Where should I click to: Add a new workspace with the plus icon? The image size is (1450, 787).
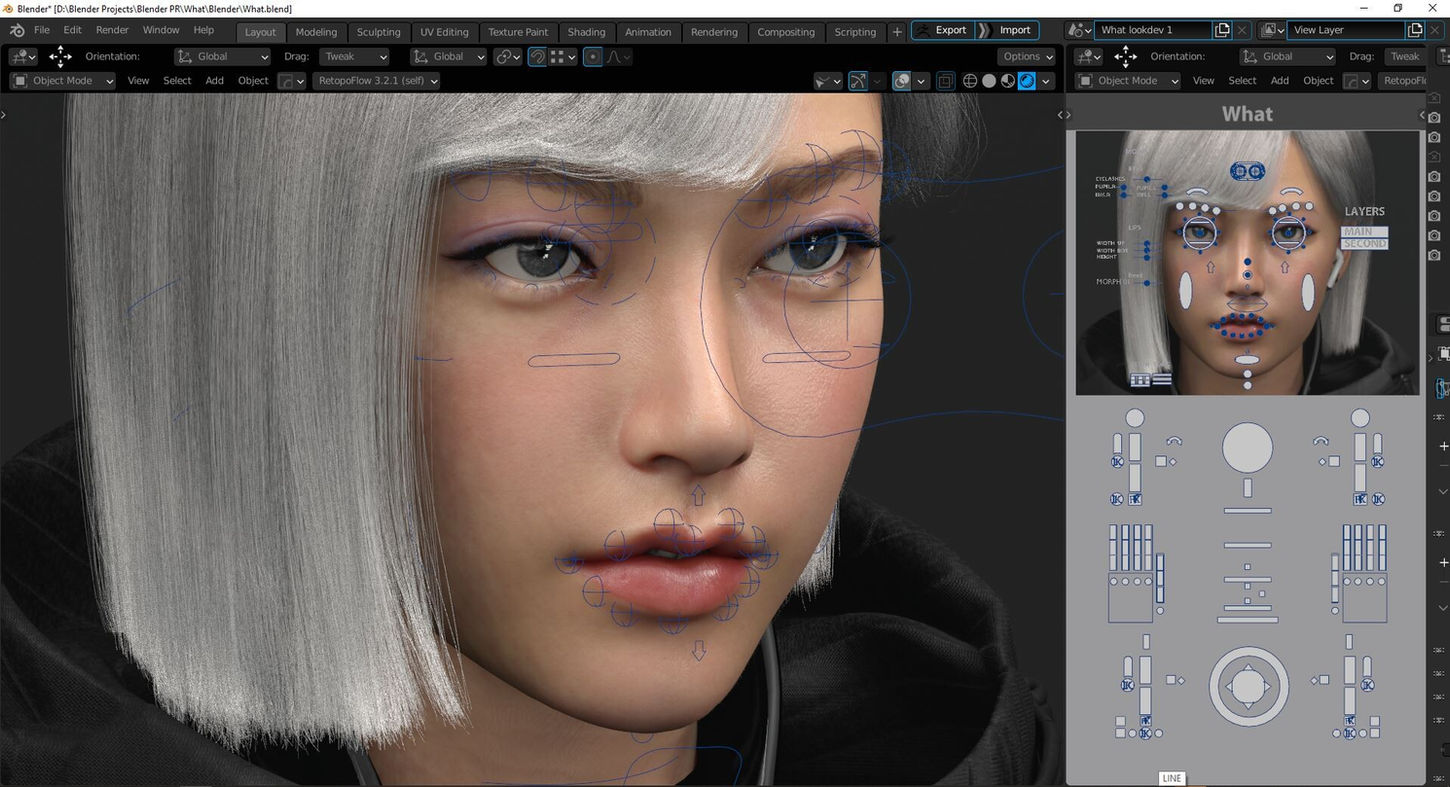point(897,31)
